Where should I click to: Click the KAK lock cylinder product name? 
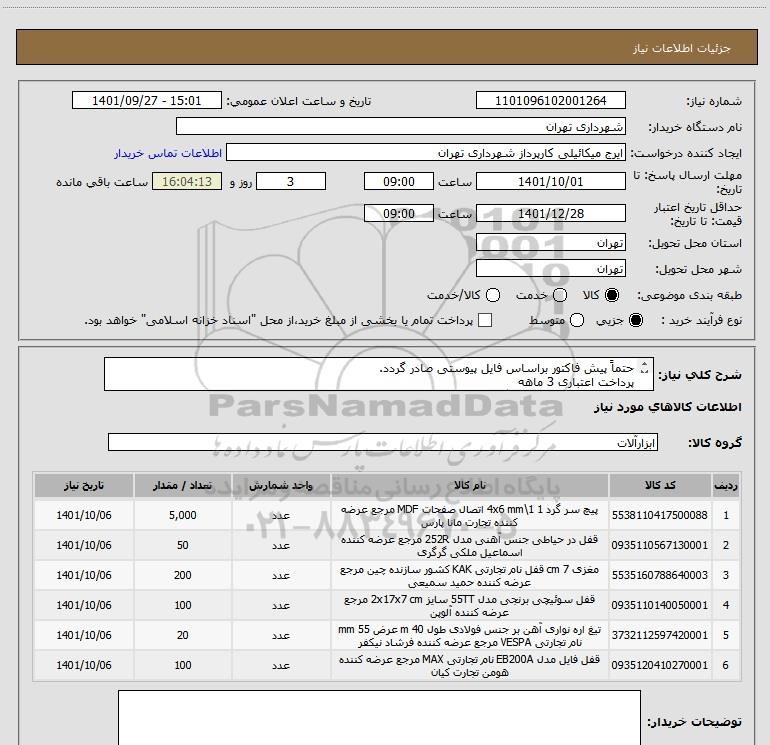click(469, 576)
